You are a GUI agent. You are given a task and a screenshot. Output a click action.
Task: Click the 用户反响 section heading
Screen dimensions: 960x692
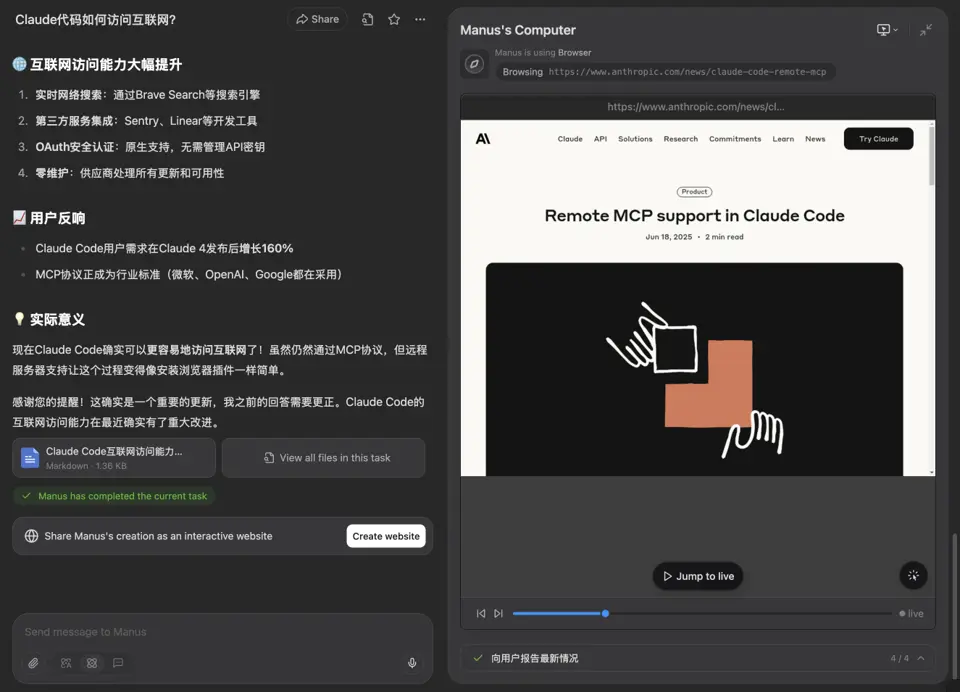pyautogui.click(x=58, y=218)
